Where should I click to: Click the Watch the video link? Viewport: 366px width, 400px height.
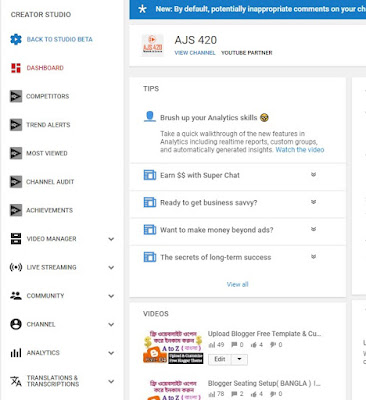(300, 150)
